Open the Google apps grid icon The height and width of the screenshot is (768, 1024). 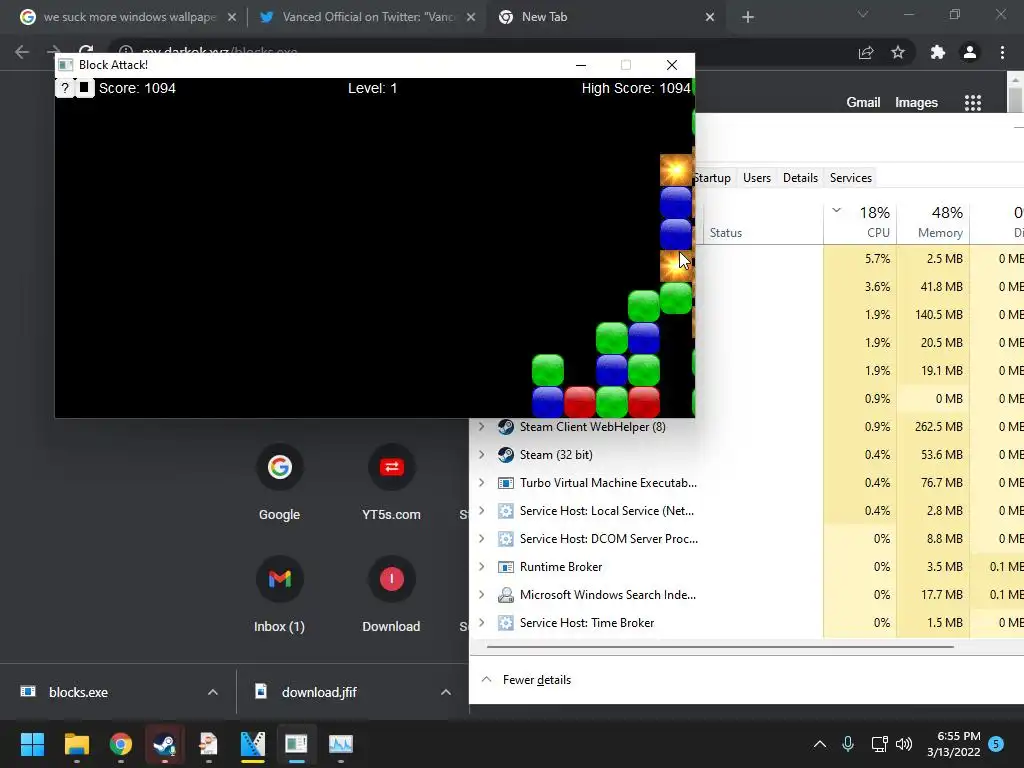tap(972, 103)
